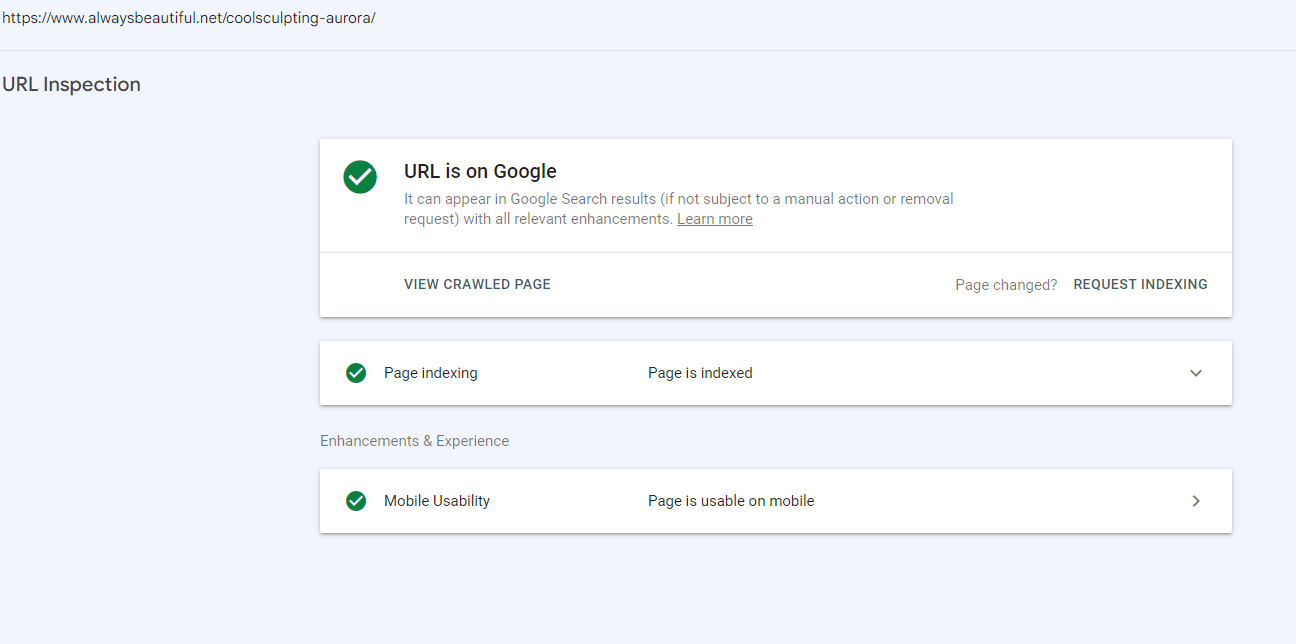
Task: Select the Mobile Usability row label
Action: coord(437,501)
